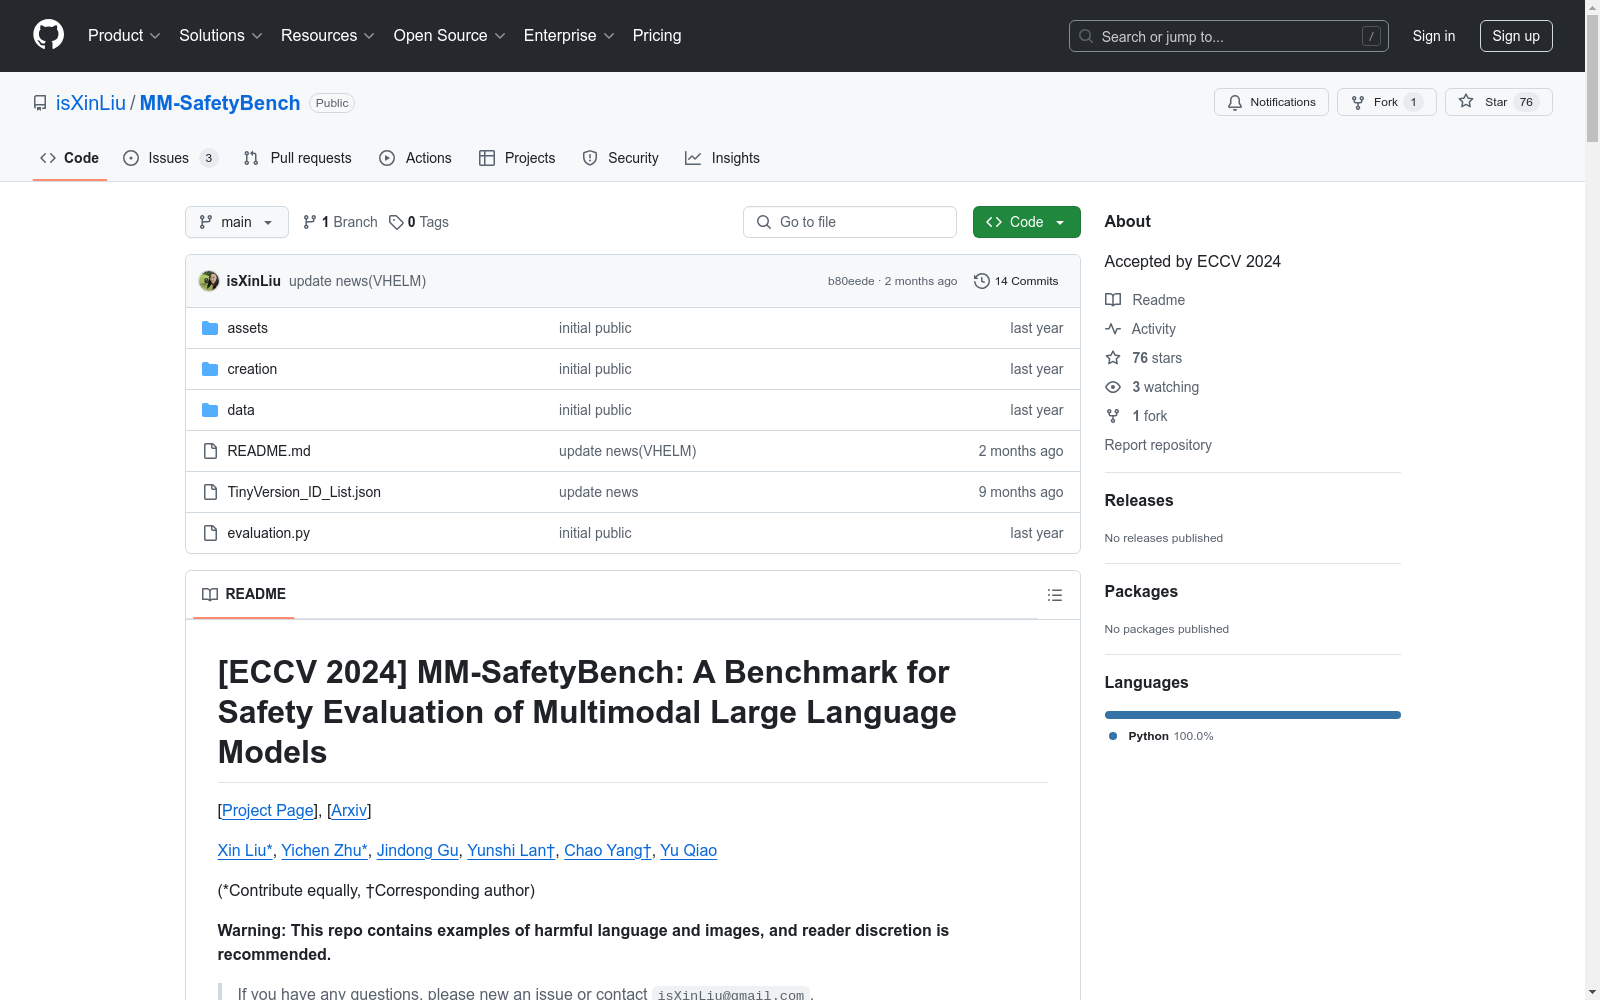Screen dimensions: 1600x1000
Task: Click the Sign in link
Action: click(1434, 36)
